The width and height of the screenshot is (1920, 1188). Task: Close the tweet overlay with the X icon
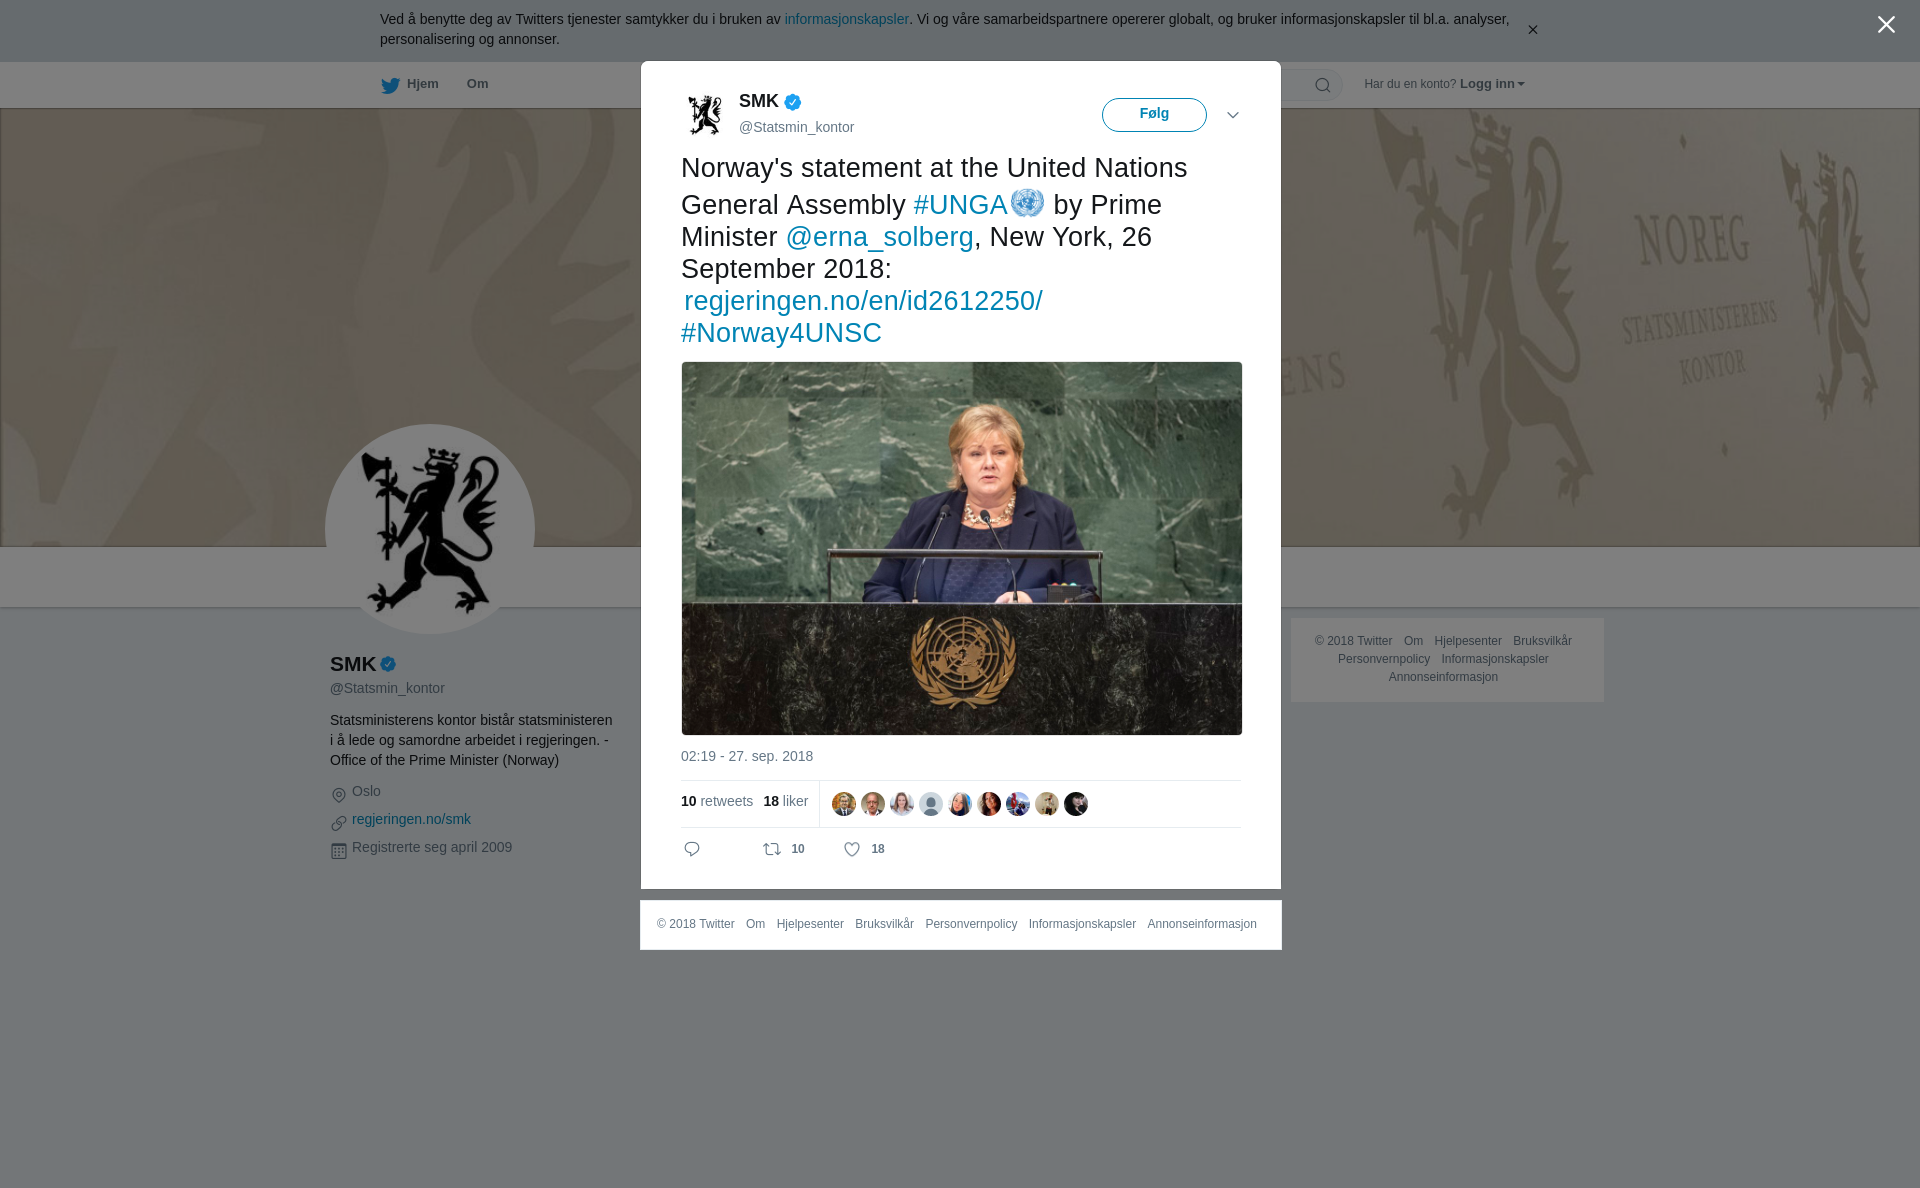coord(1886,25)
